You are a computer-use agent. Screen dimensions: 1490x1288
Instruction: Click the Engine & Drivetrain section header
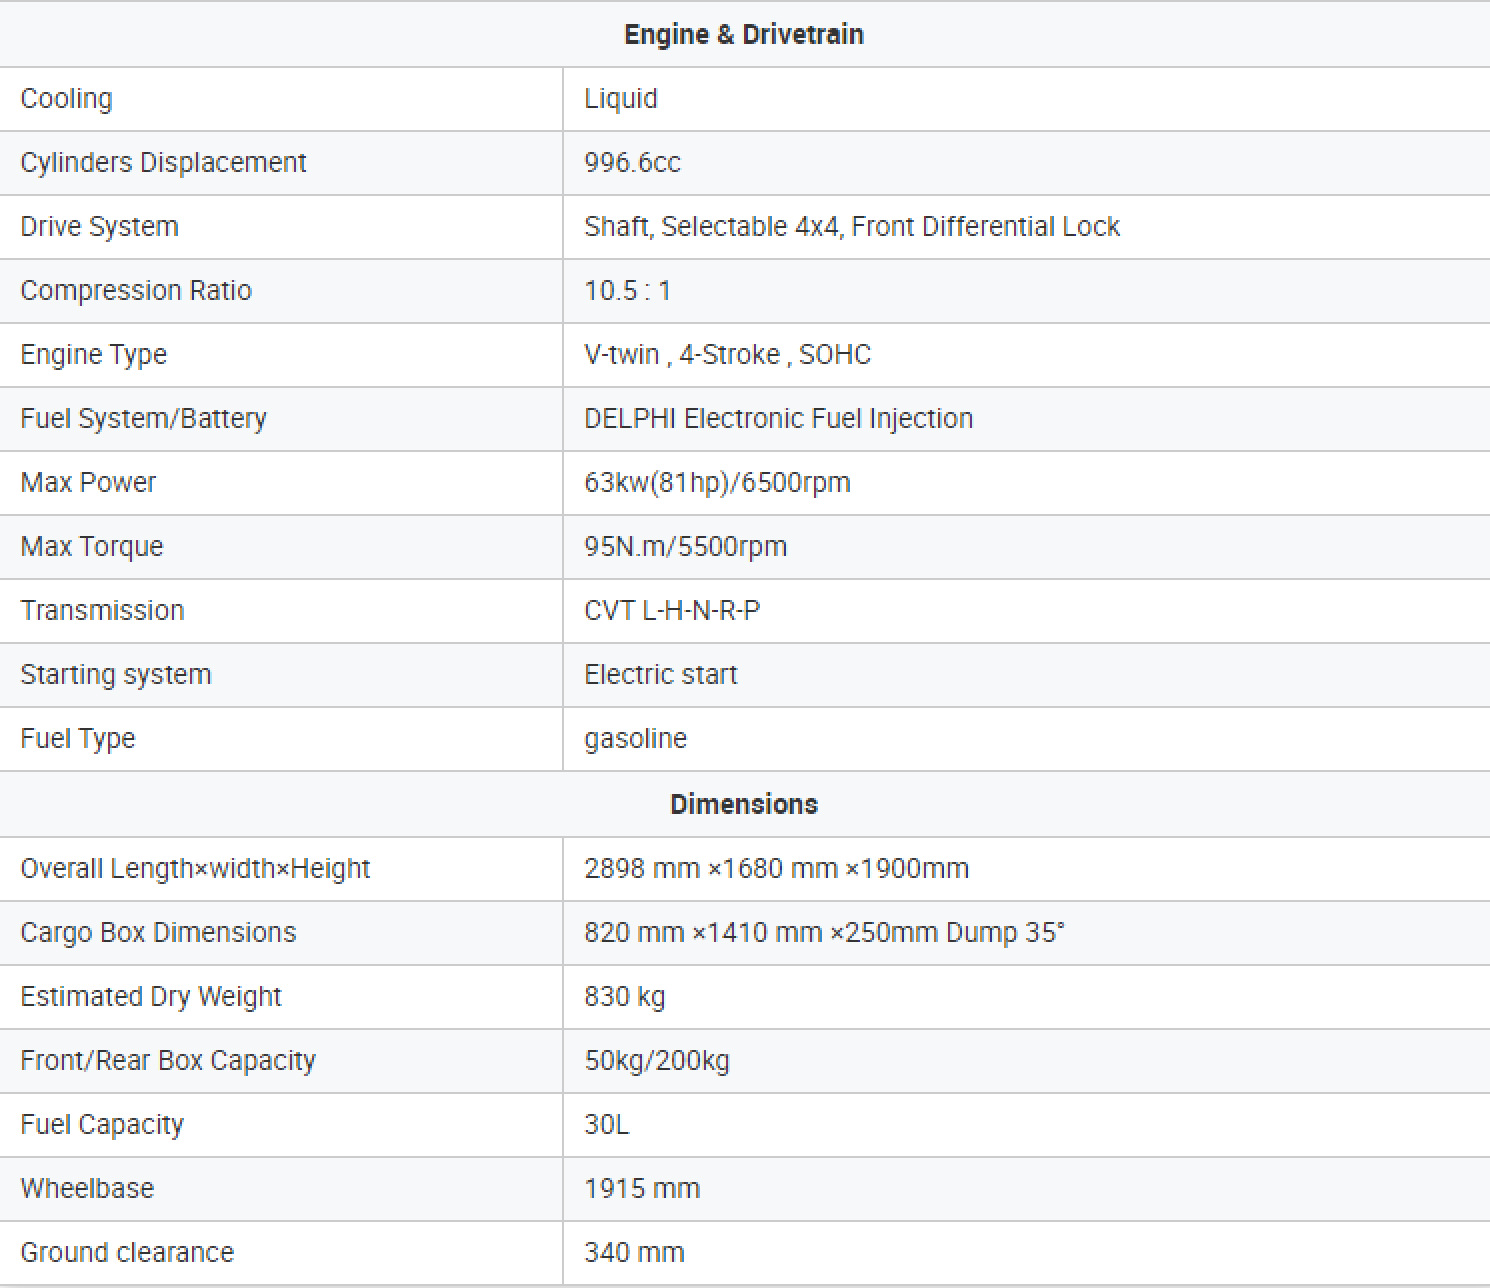click(744, 35)
